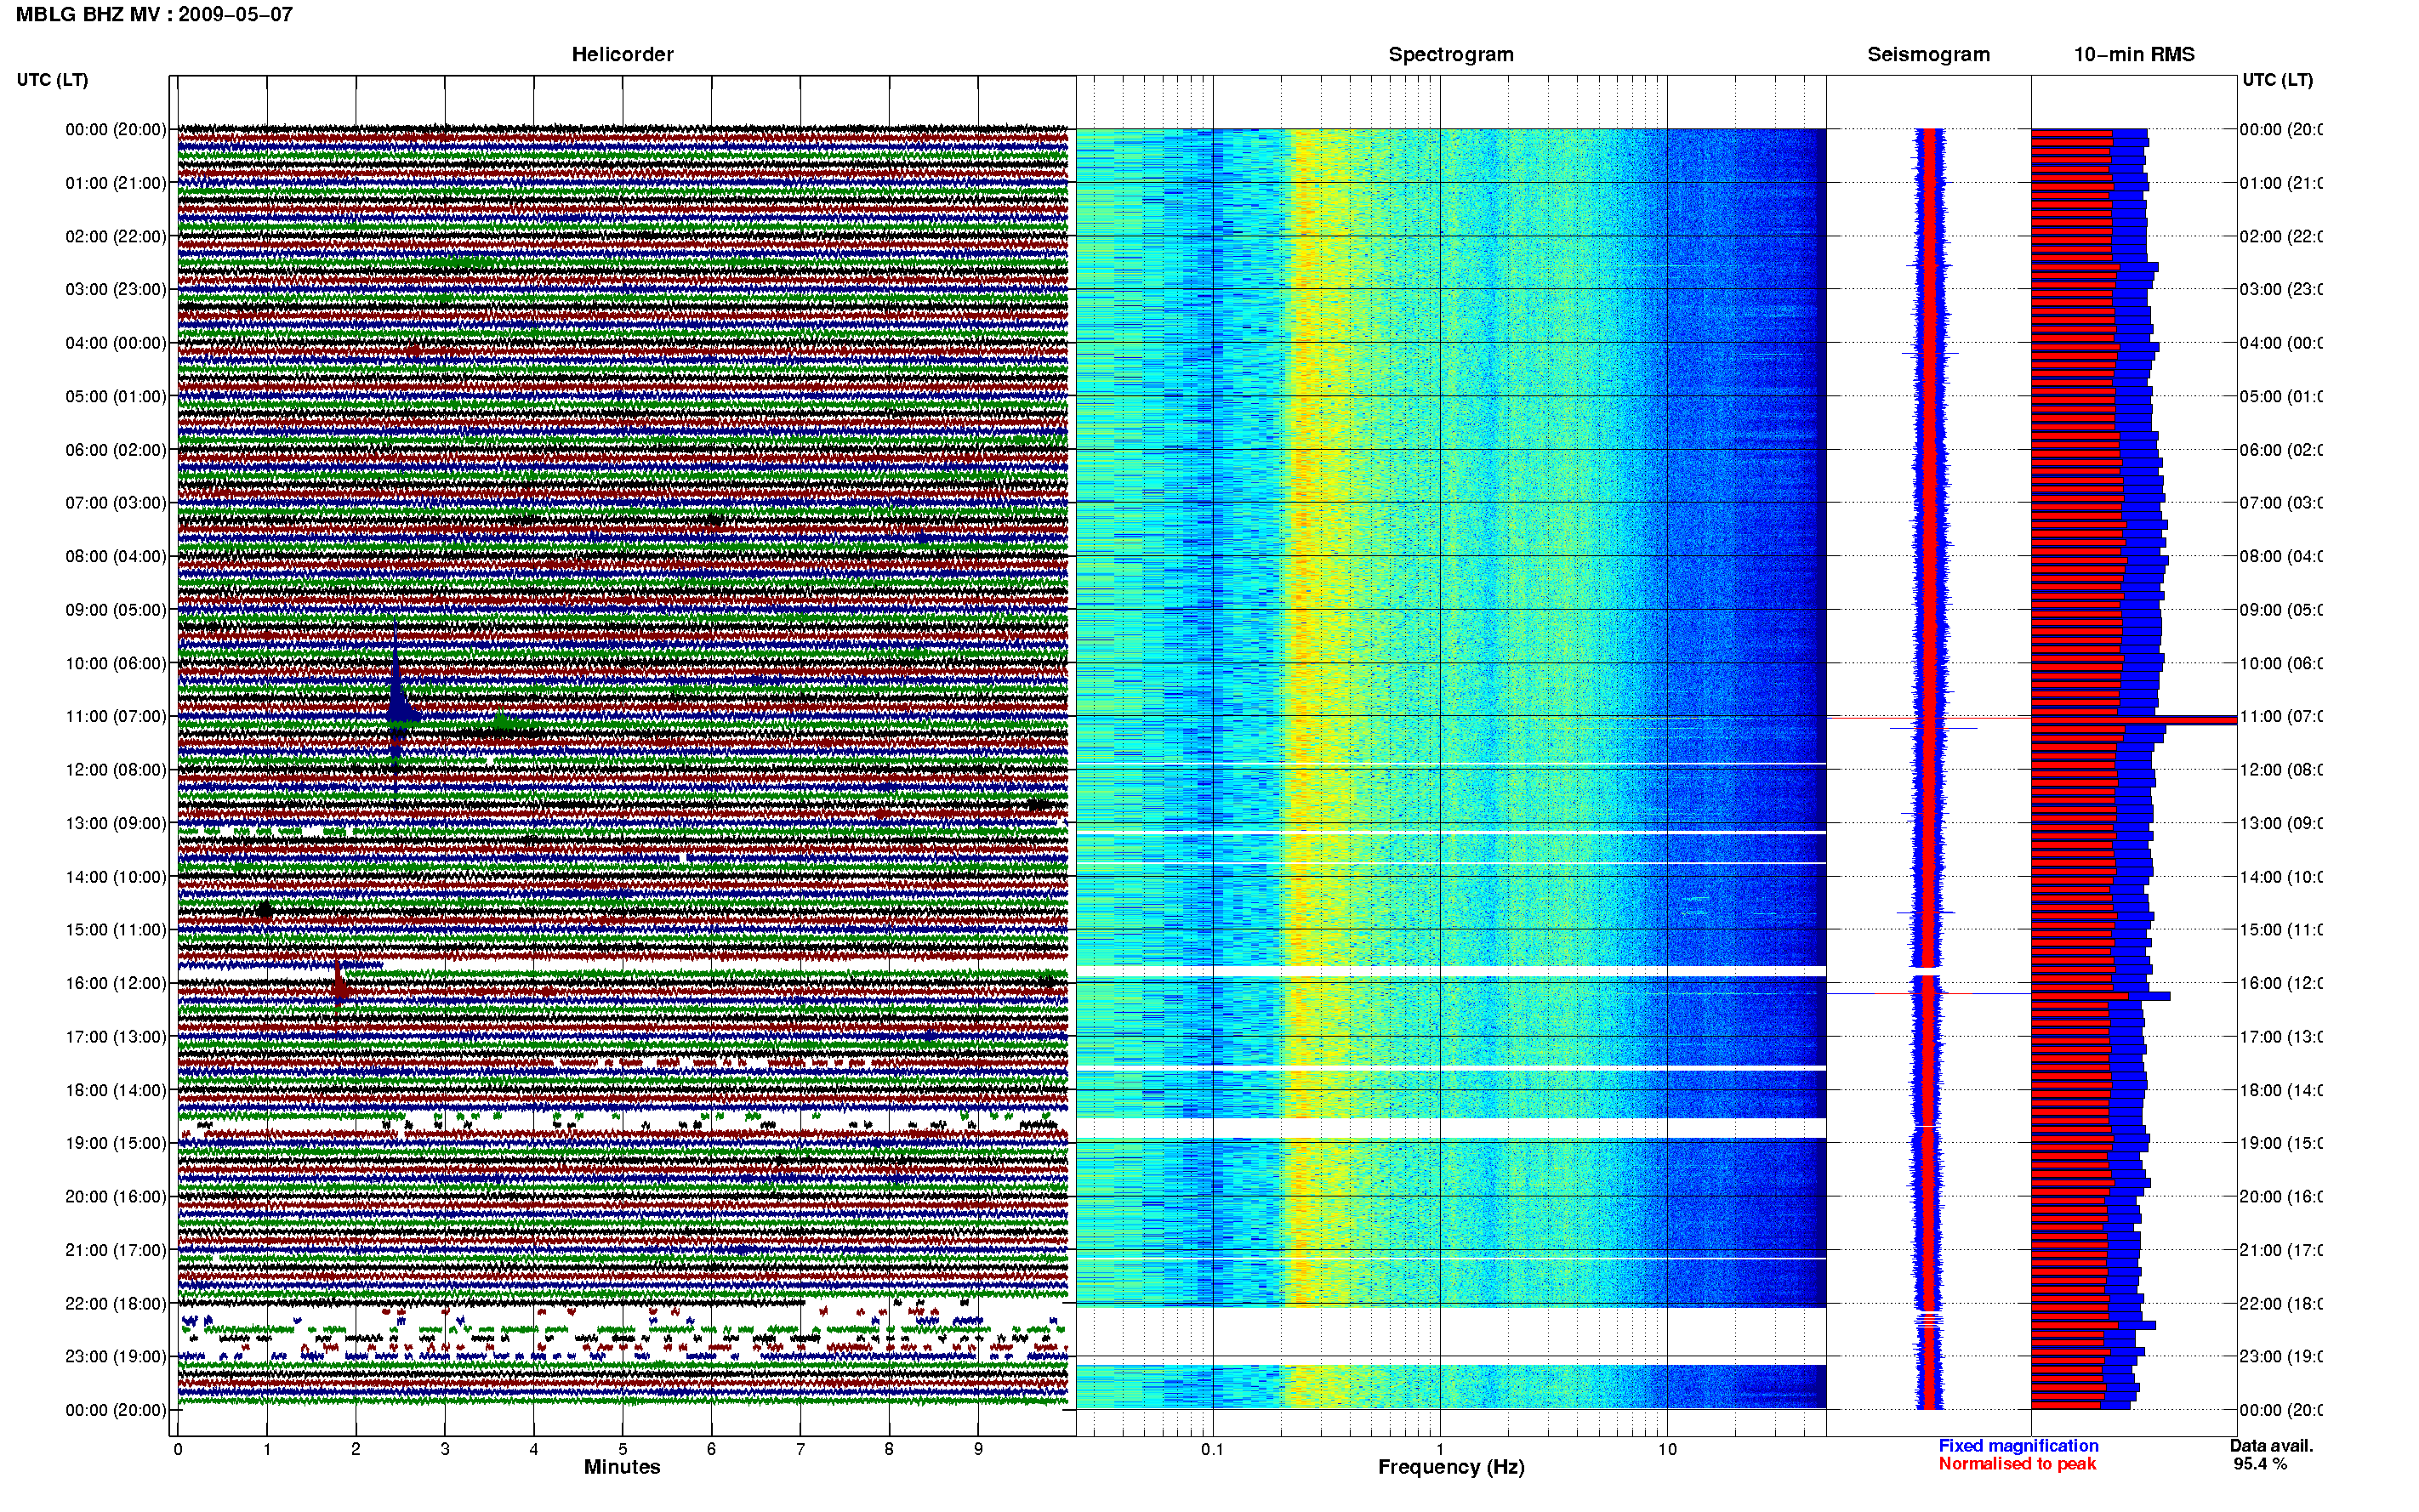Image resolution: width=2419 pixels, height=1512 pixels.
Task: Click the left 16:00 (12:00) time label
Action: (116, 983)
